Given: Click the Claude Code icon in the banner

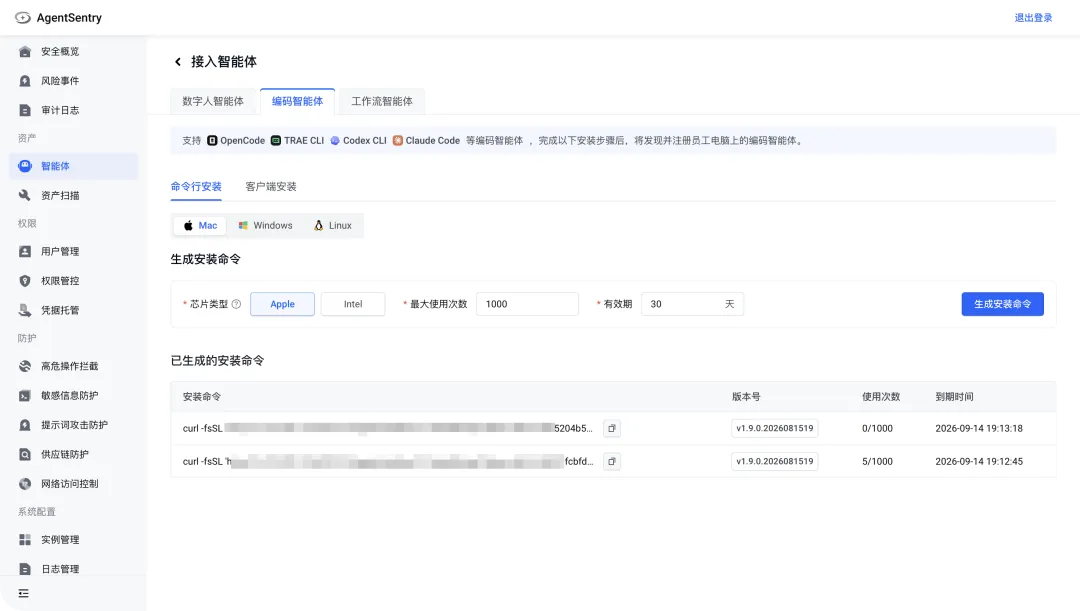Looking at the screenshot, I should [397, 141].
